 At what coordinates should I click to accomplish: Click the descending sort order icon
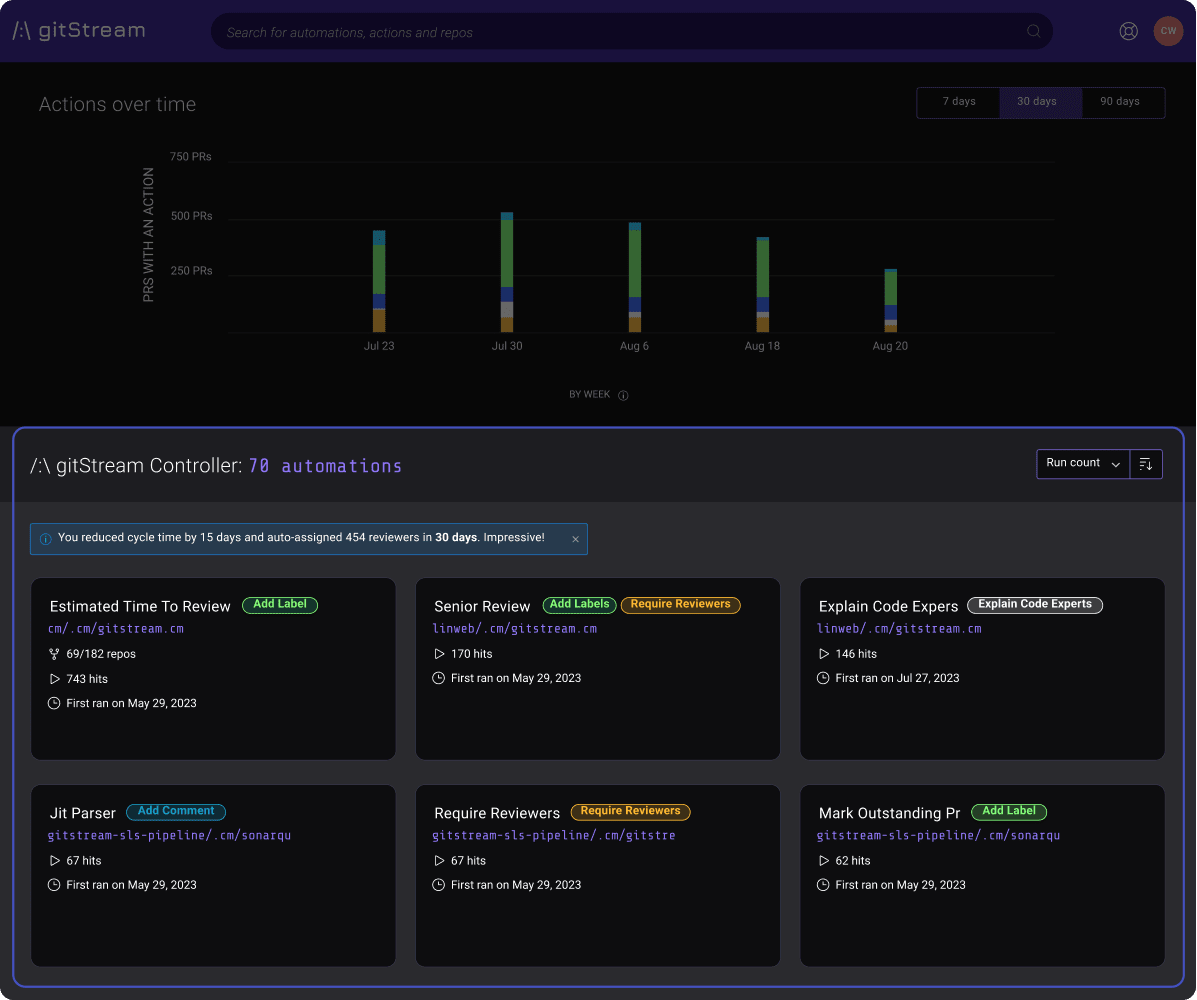1146,463
